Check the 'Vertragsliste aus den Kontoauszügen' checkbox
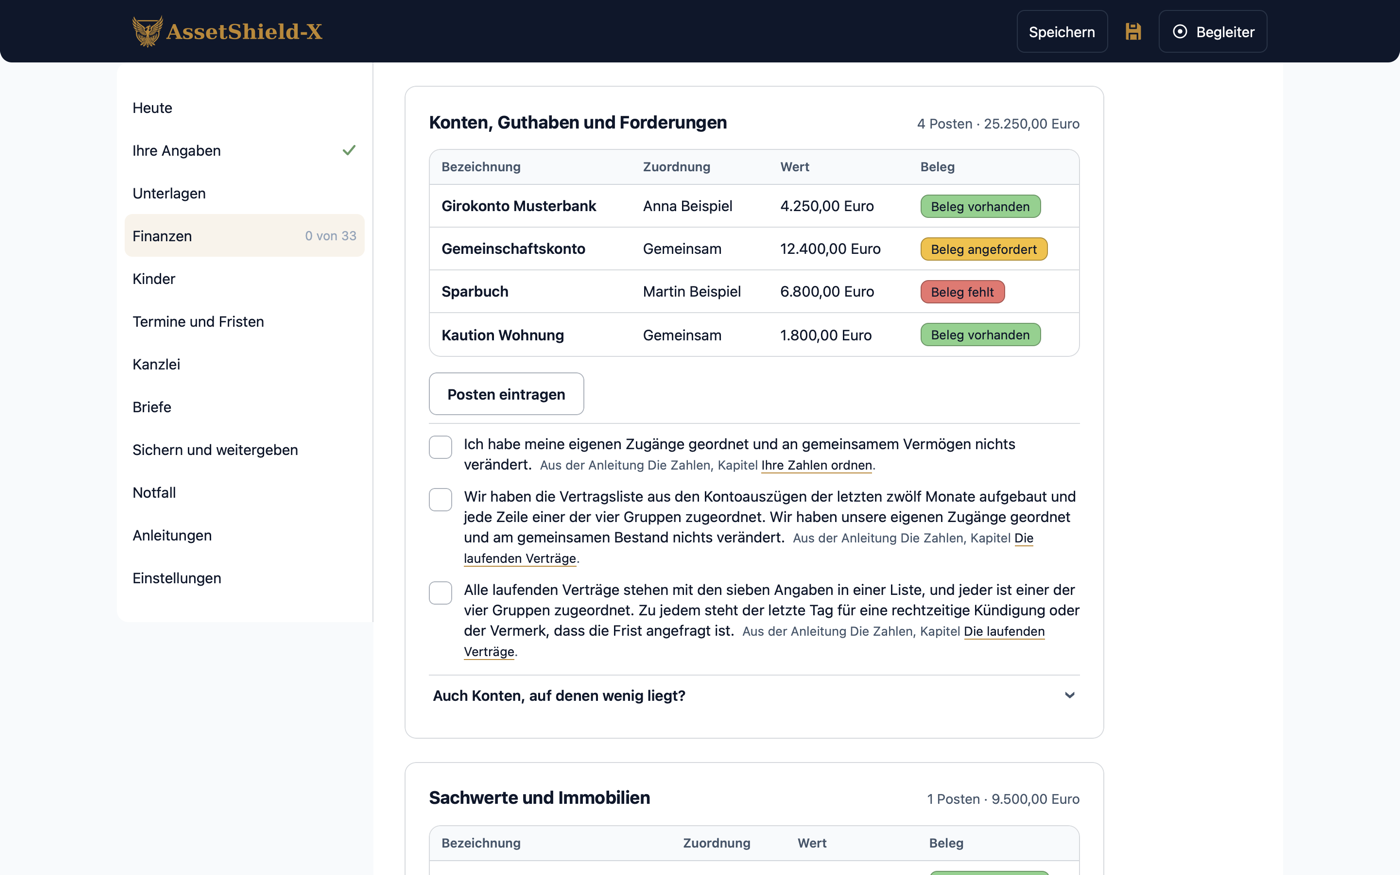1400x875 pixels. (440, 499)
